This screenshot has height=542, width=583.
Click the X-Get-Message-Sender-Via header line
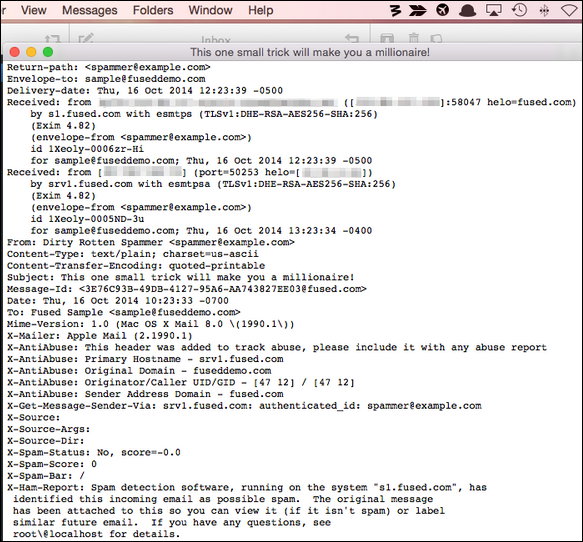pyautogui.click(x=244, y=406)
